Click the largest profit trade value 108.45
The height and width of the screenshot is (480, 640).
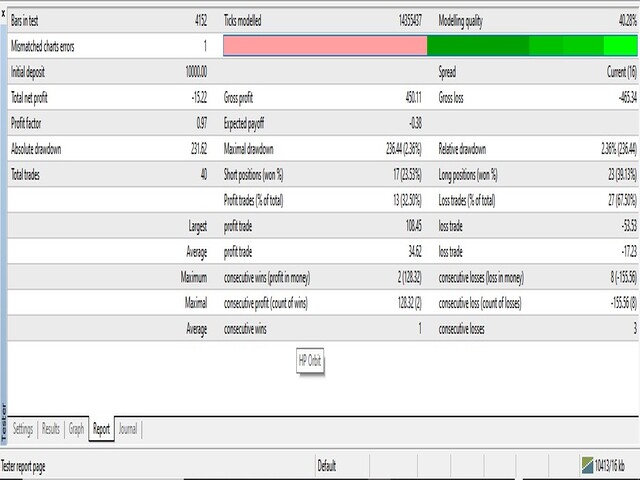(x=414, y=226)
